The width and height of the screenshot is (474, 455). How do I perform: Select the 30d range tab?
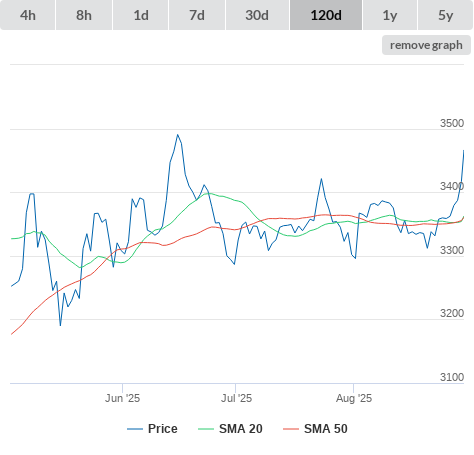(x=257, y=15)
